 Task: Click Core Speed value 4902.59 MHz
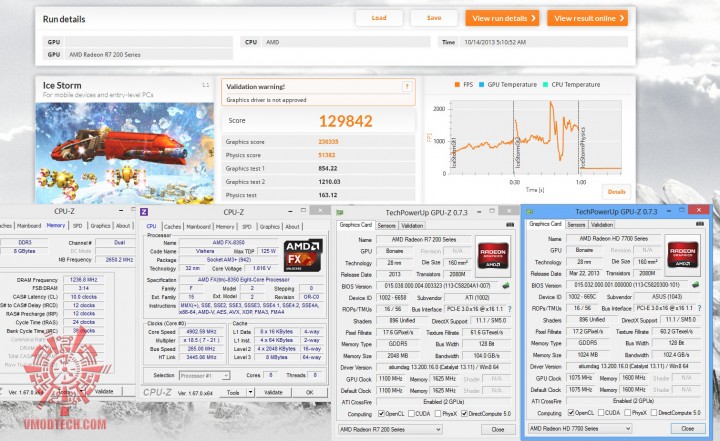[x=201, y=332]
